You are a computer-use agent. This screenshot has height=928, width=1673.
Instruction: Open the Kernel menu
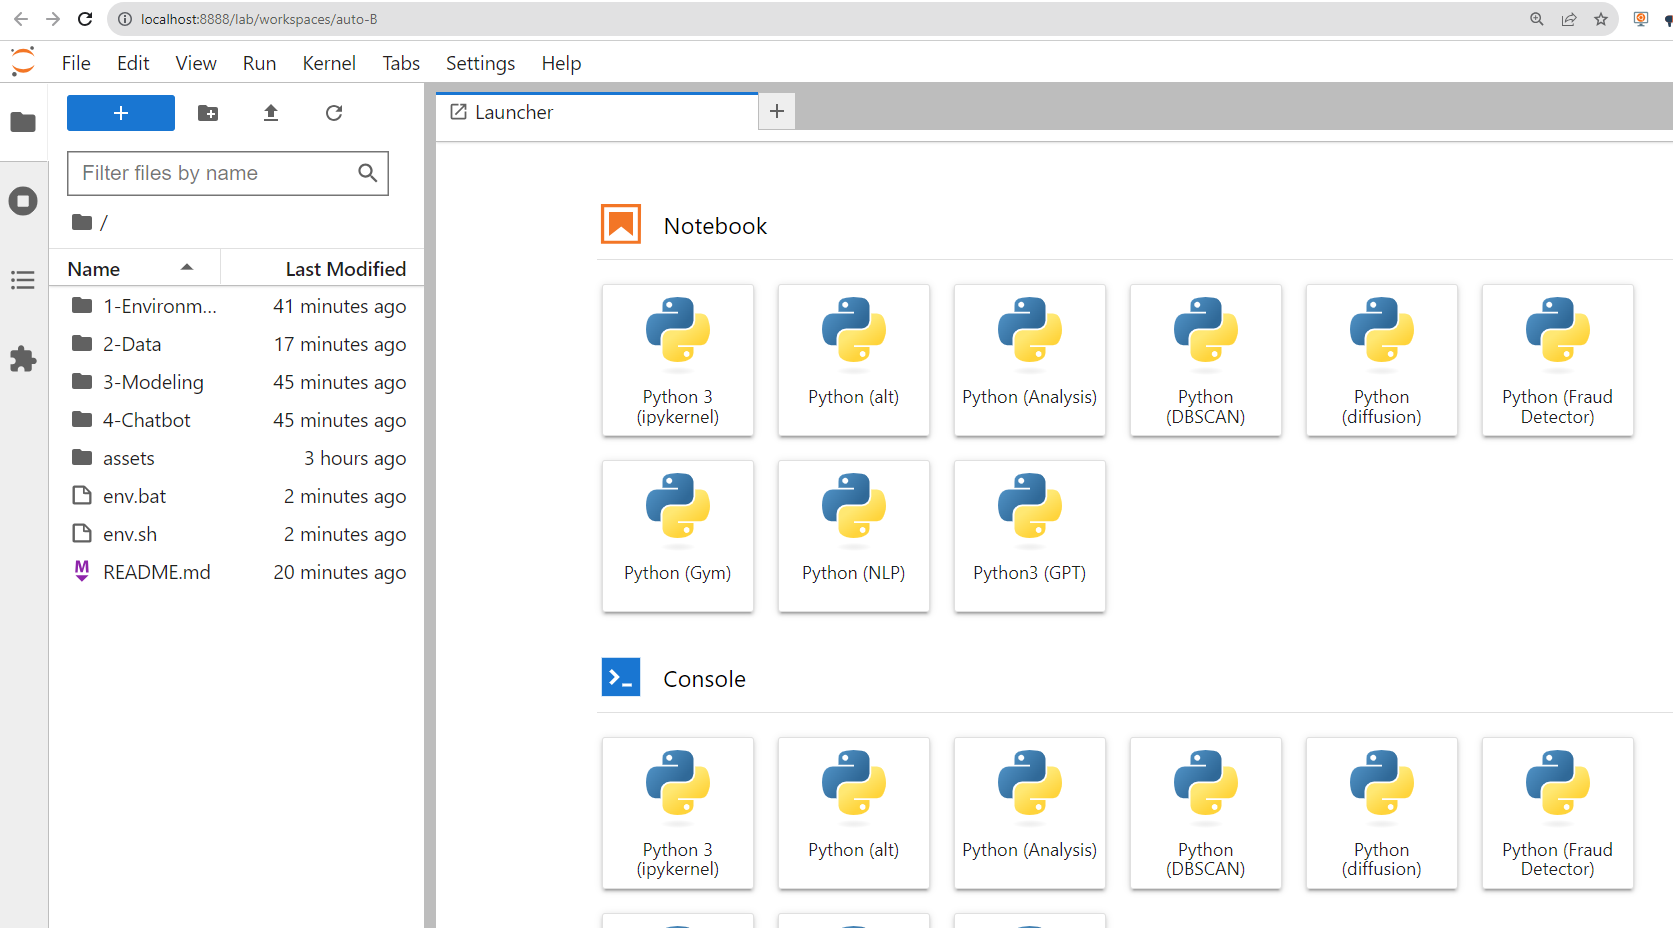point(329,63)
